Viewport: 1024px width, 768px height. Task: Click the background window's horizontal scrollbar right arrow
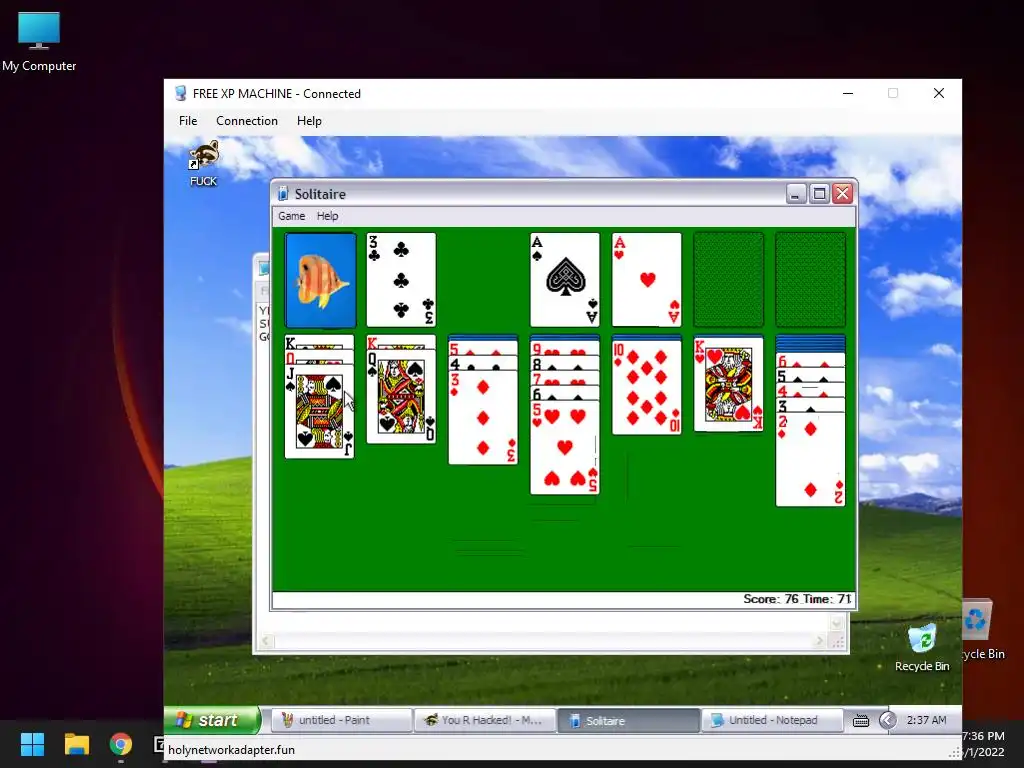[x=820, y=642]
